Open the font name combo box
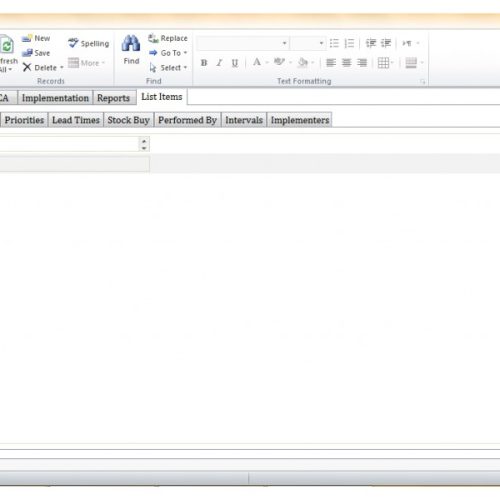 click(242, 43)
